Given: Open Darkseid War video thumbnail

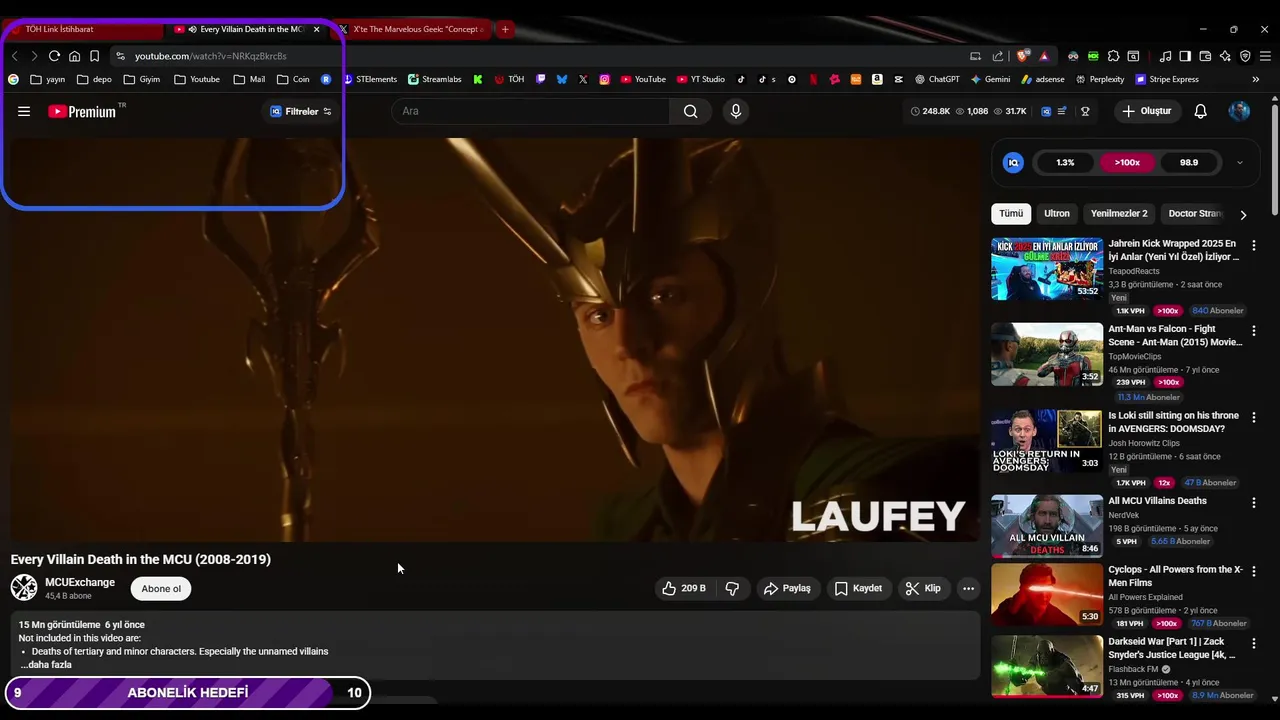Looking at the screenshot, I should point(1047,666).
